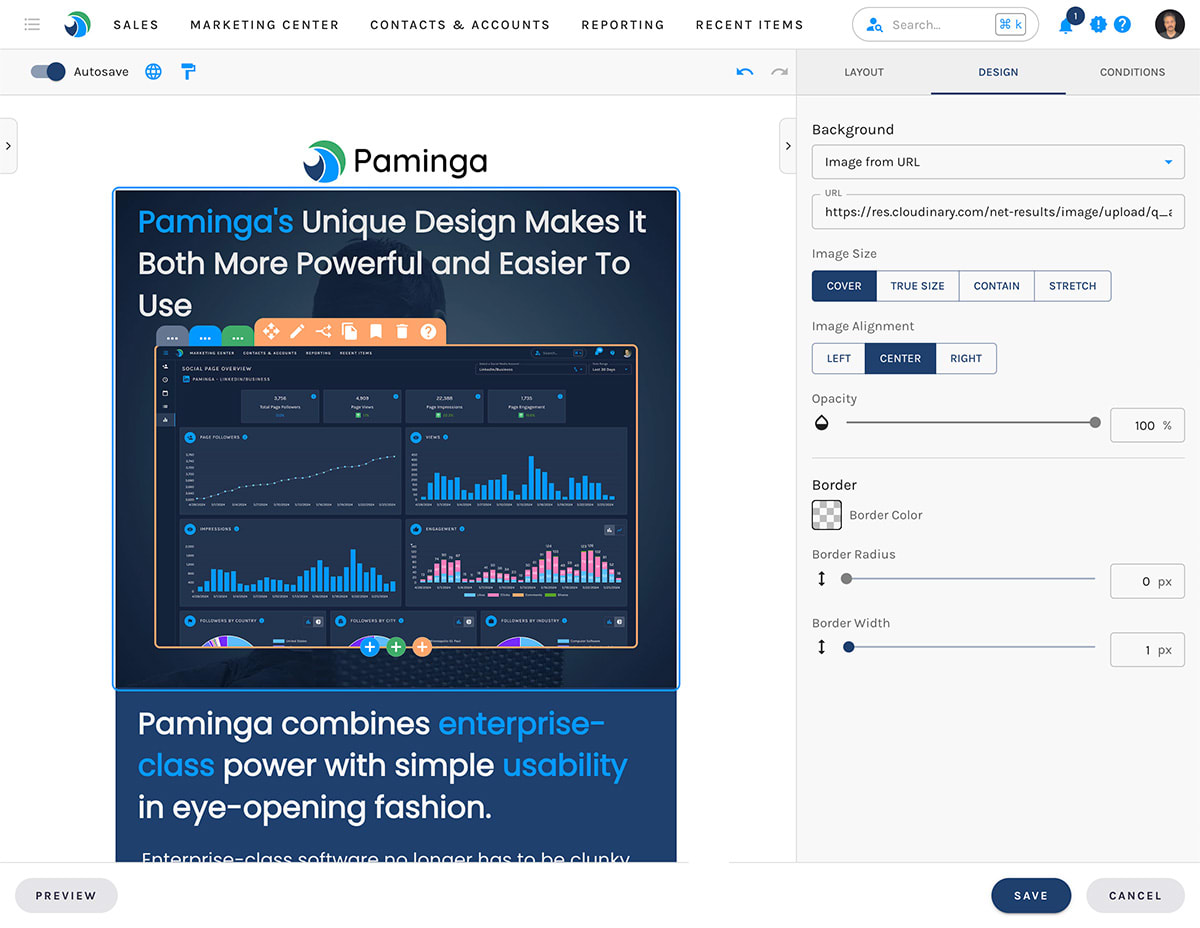1200x928 pixels.
Task: Select the Move element tool on the orange toolbar
Action: point(272,331)
